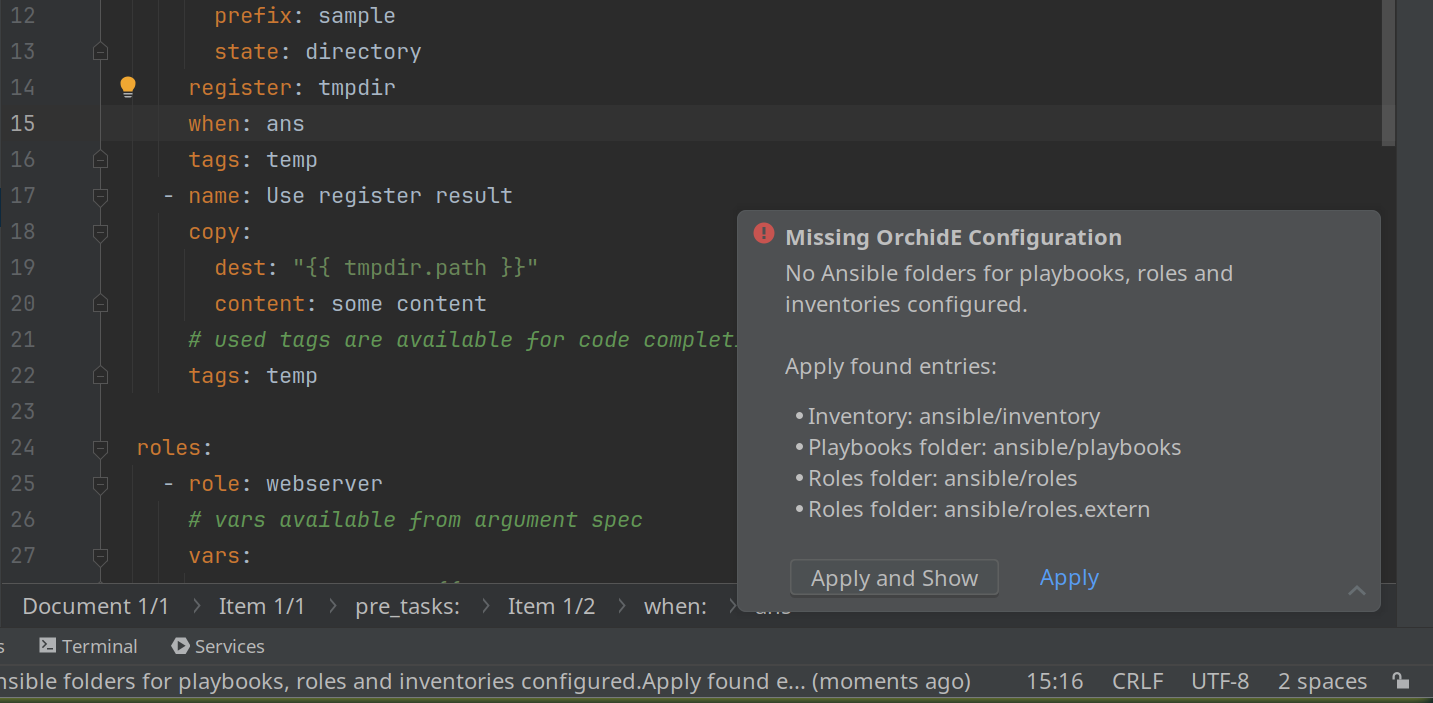Click '# vars available from argument spec' comment
The height and width of the screenshot is (703, 1433).
(x=415, y=519)
